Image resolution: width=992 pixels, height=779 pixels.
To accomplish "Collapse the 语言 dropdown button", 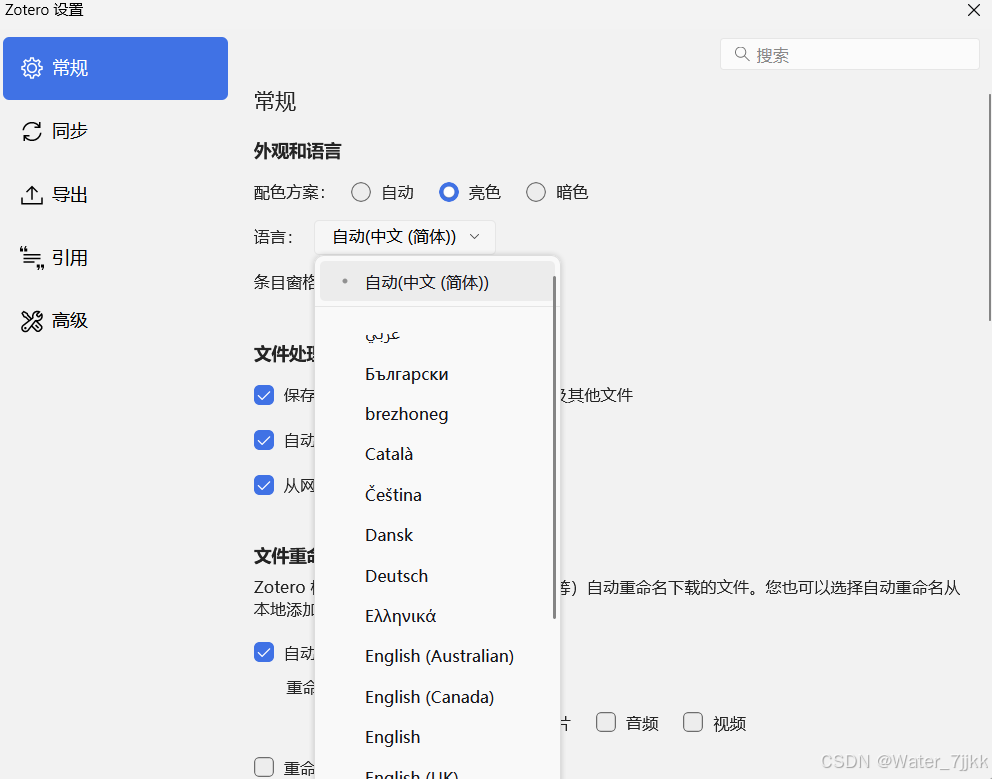I will coord(405,237).
